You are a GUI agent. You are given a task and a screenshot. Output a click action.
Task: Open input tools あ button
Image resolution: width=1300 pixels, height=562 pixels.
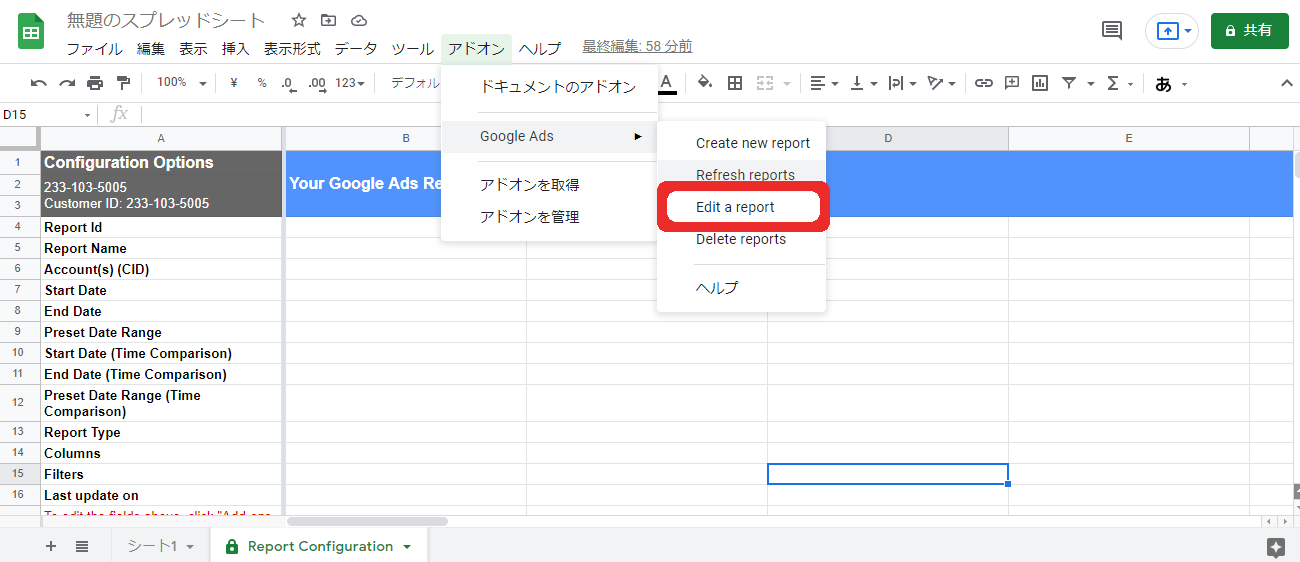pyautogui.click(x=1163, y=84)
